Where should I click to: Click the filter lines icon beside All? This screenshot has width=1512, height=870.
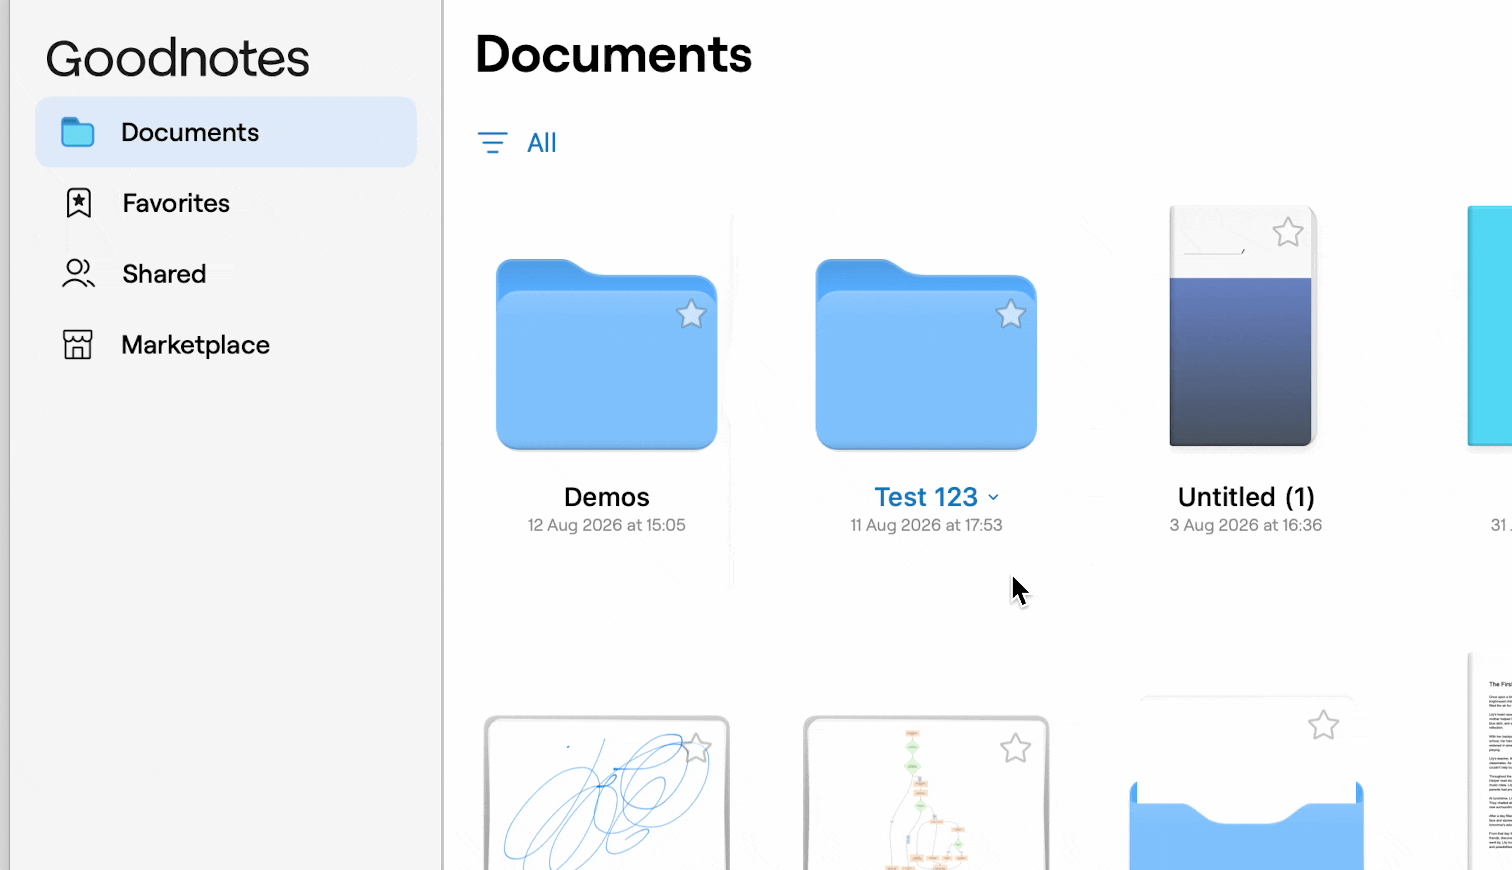(492, 143)
